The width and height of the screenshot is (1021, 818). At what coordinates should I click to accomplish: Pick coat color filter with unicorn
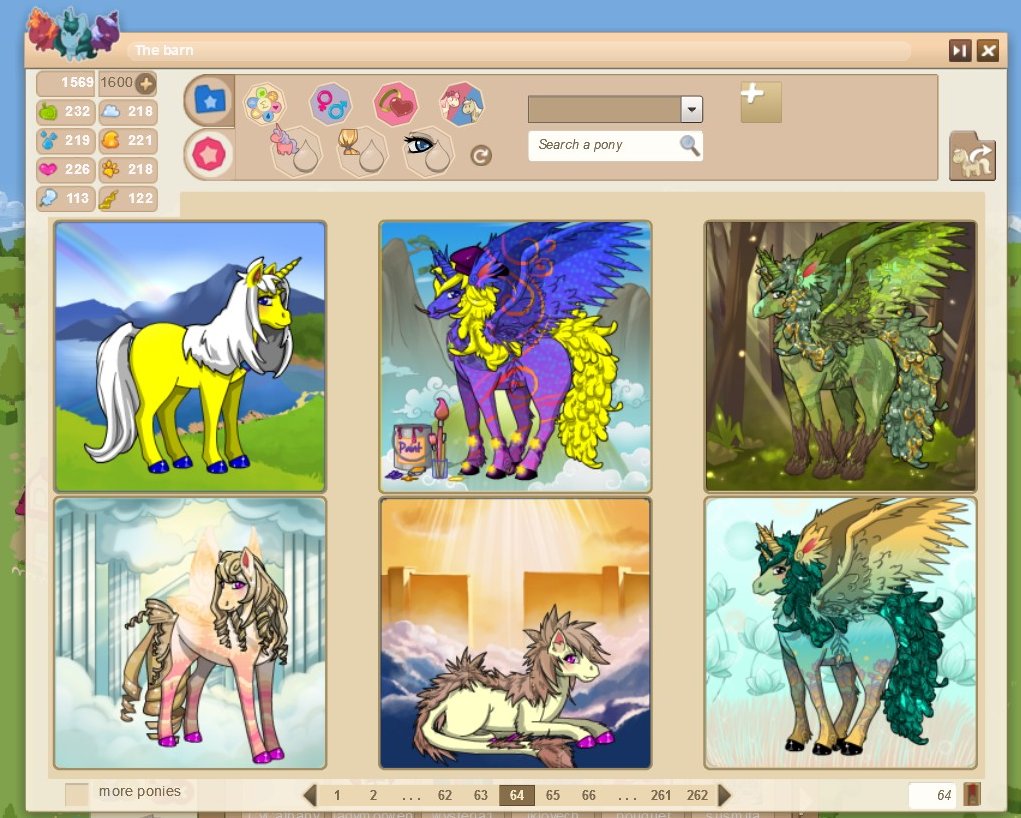pyautogui.click(x=296, y=151)
